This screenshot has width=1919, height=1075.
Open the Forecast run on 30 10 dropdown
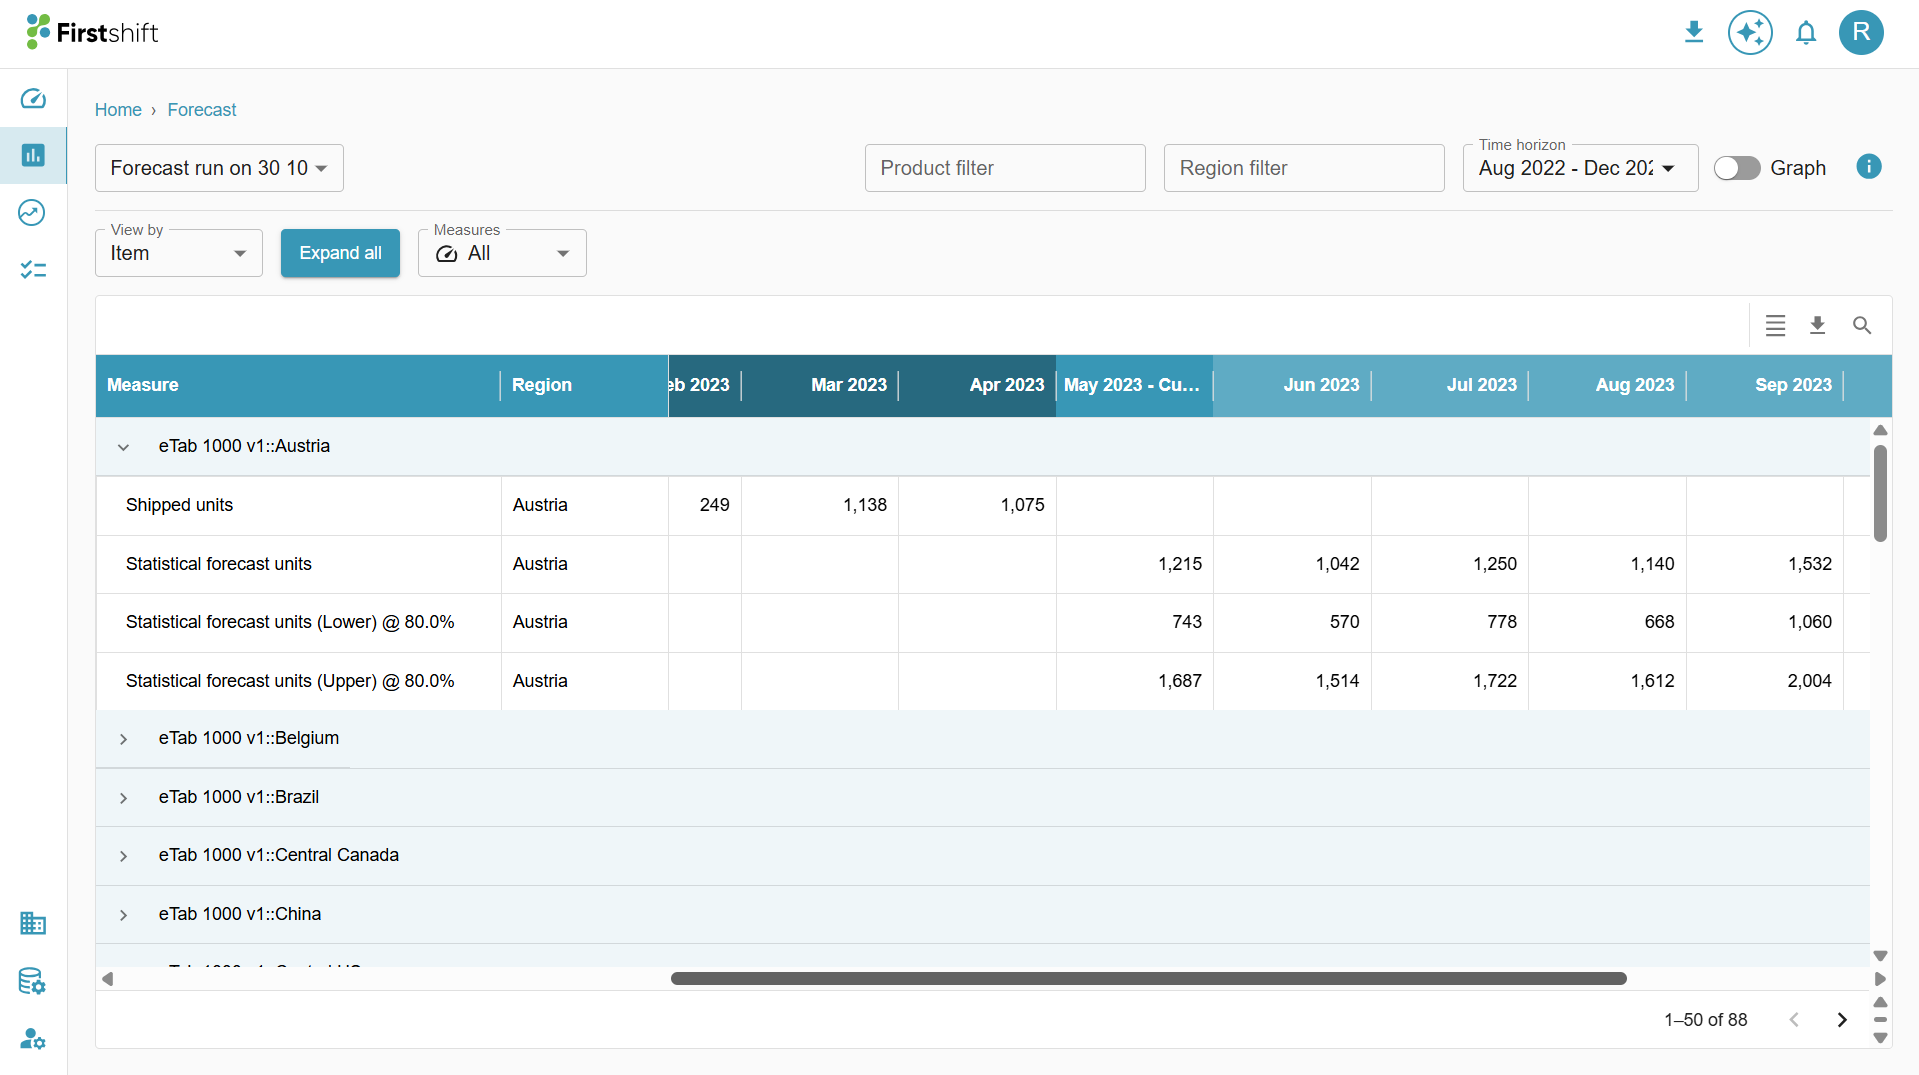[x=219, y=168]
